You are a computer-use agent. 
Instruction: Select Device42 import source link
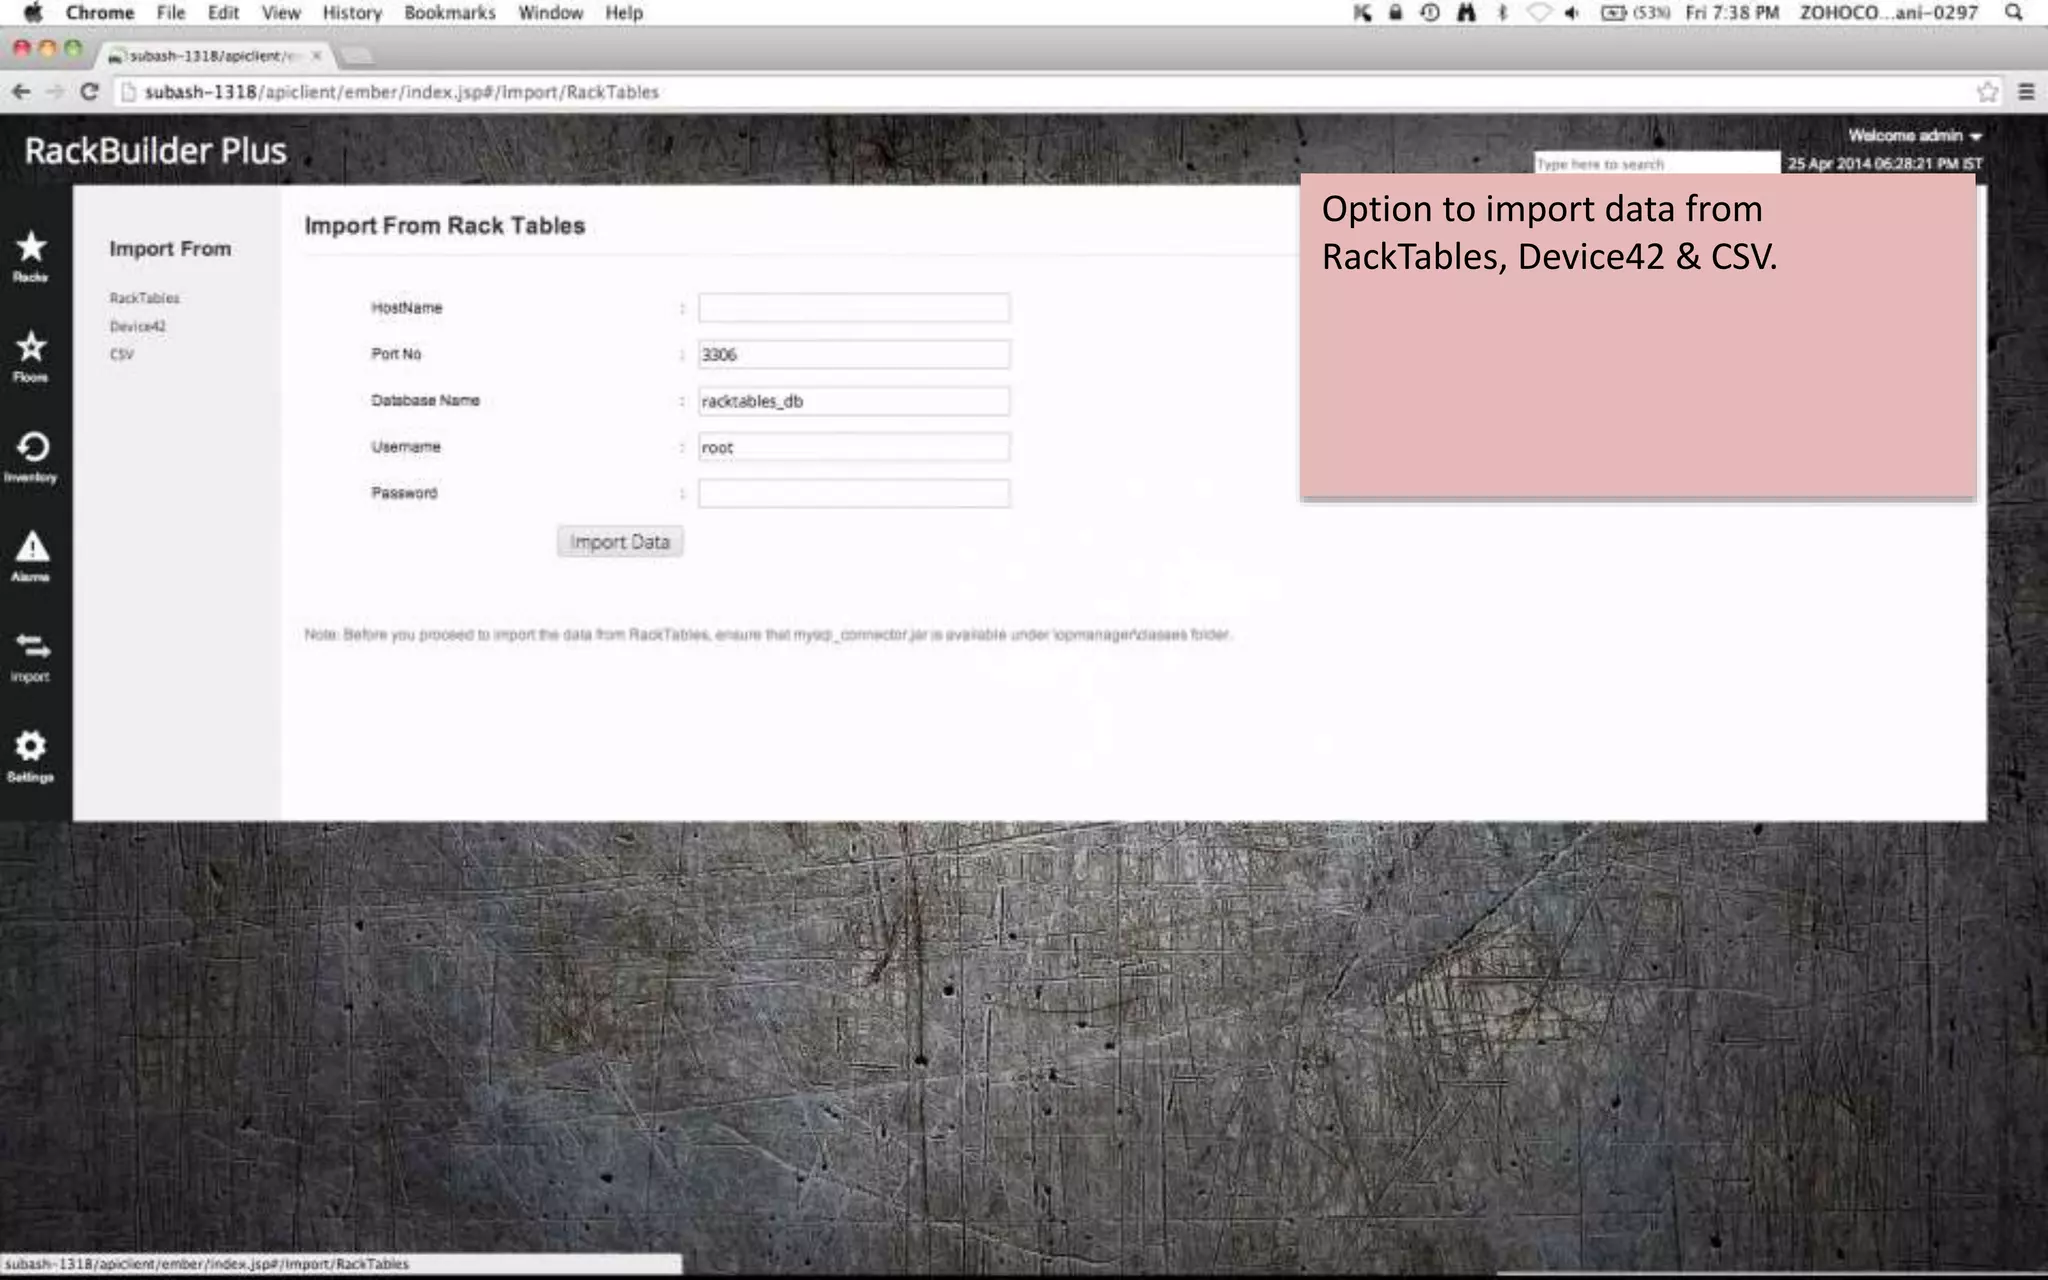[x=138, y=326]
